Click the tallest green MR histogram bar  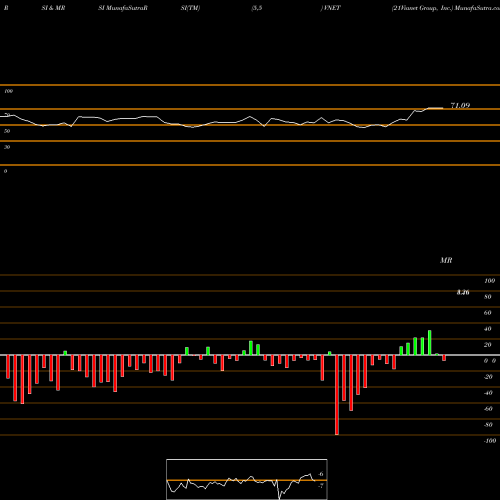429,343
